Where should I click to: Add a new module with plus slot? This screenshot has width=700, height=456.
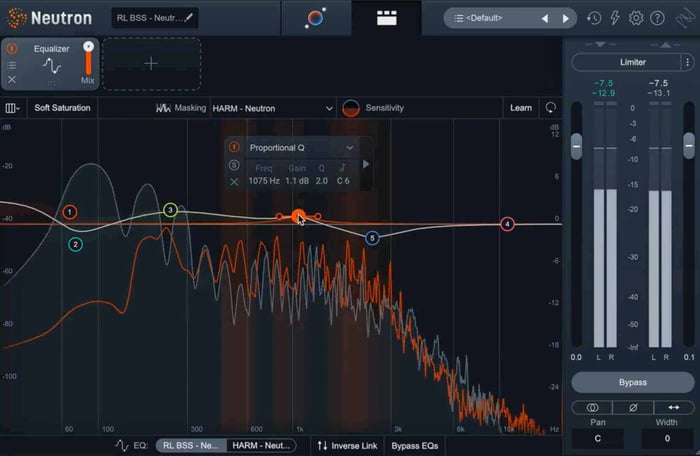tap(151, 63)
